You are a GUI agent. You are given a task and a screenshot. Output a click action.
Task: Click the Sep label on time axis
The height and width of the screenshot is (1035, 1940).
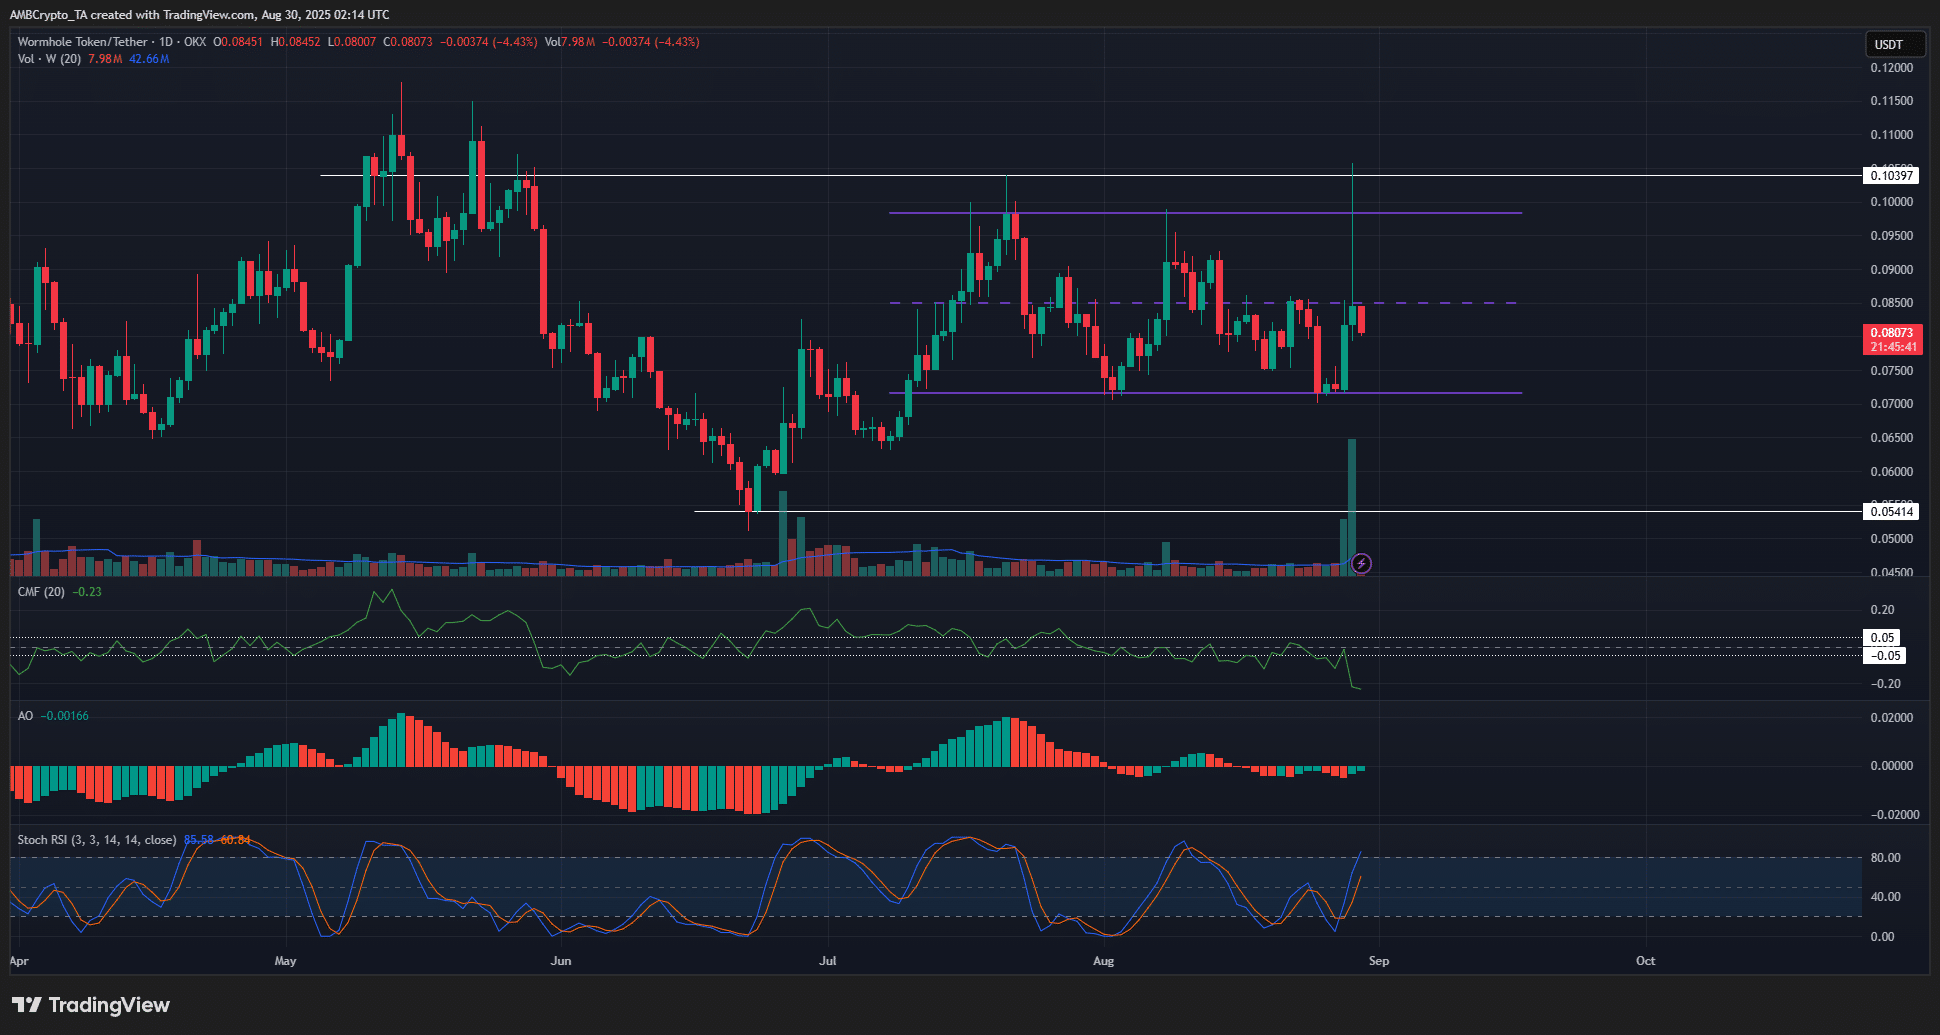tap(1378, 961)
